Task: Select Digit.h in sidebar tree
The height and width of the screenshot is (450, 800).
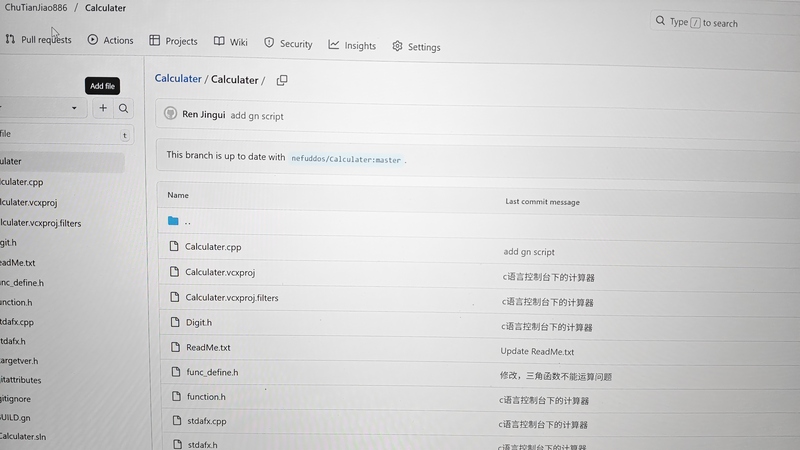Action: point(8,243)
